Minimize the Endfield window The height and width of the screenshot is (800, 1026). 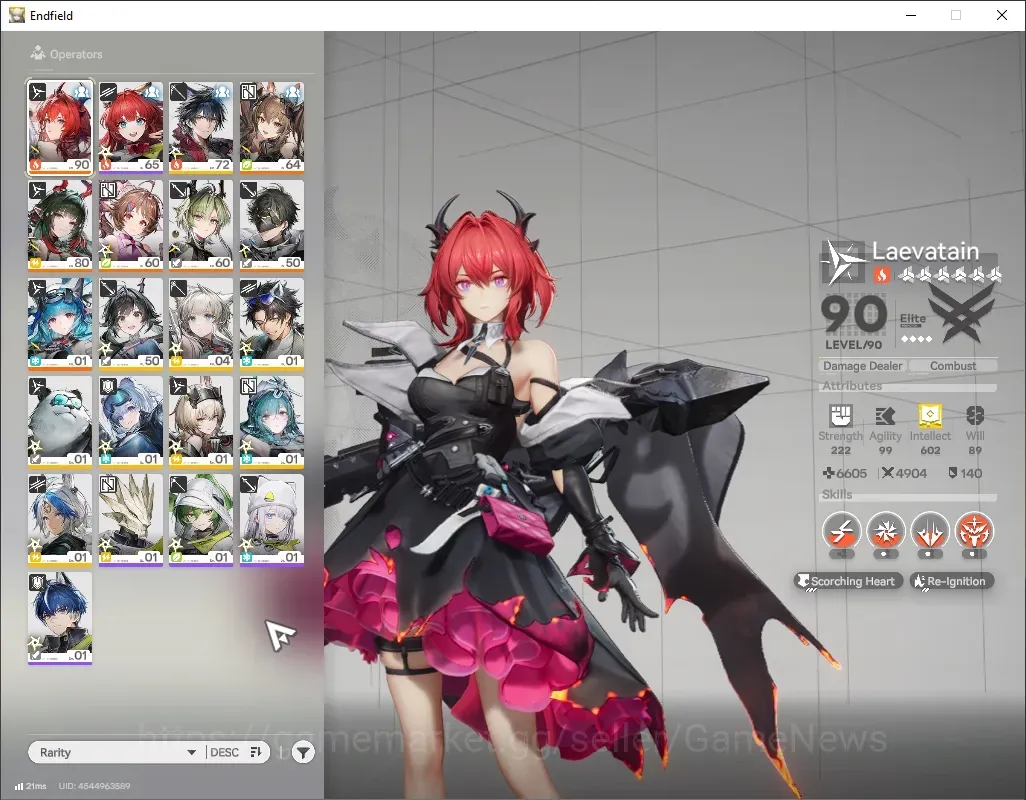(x=911, y=15)
